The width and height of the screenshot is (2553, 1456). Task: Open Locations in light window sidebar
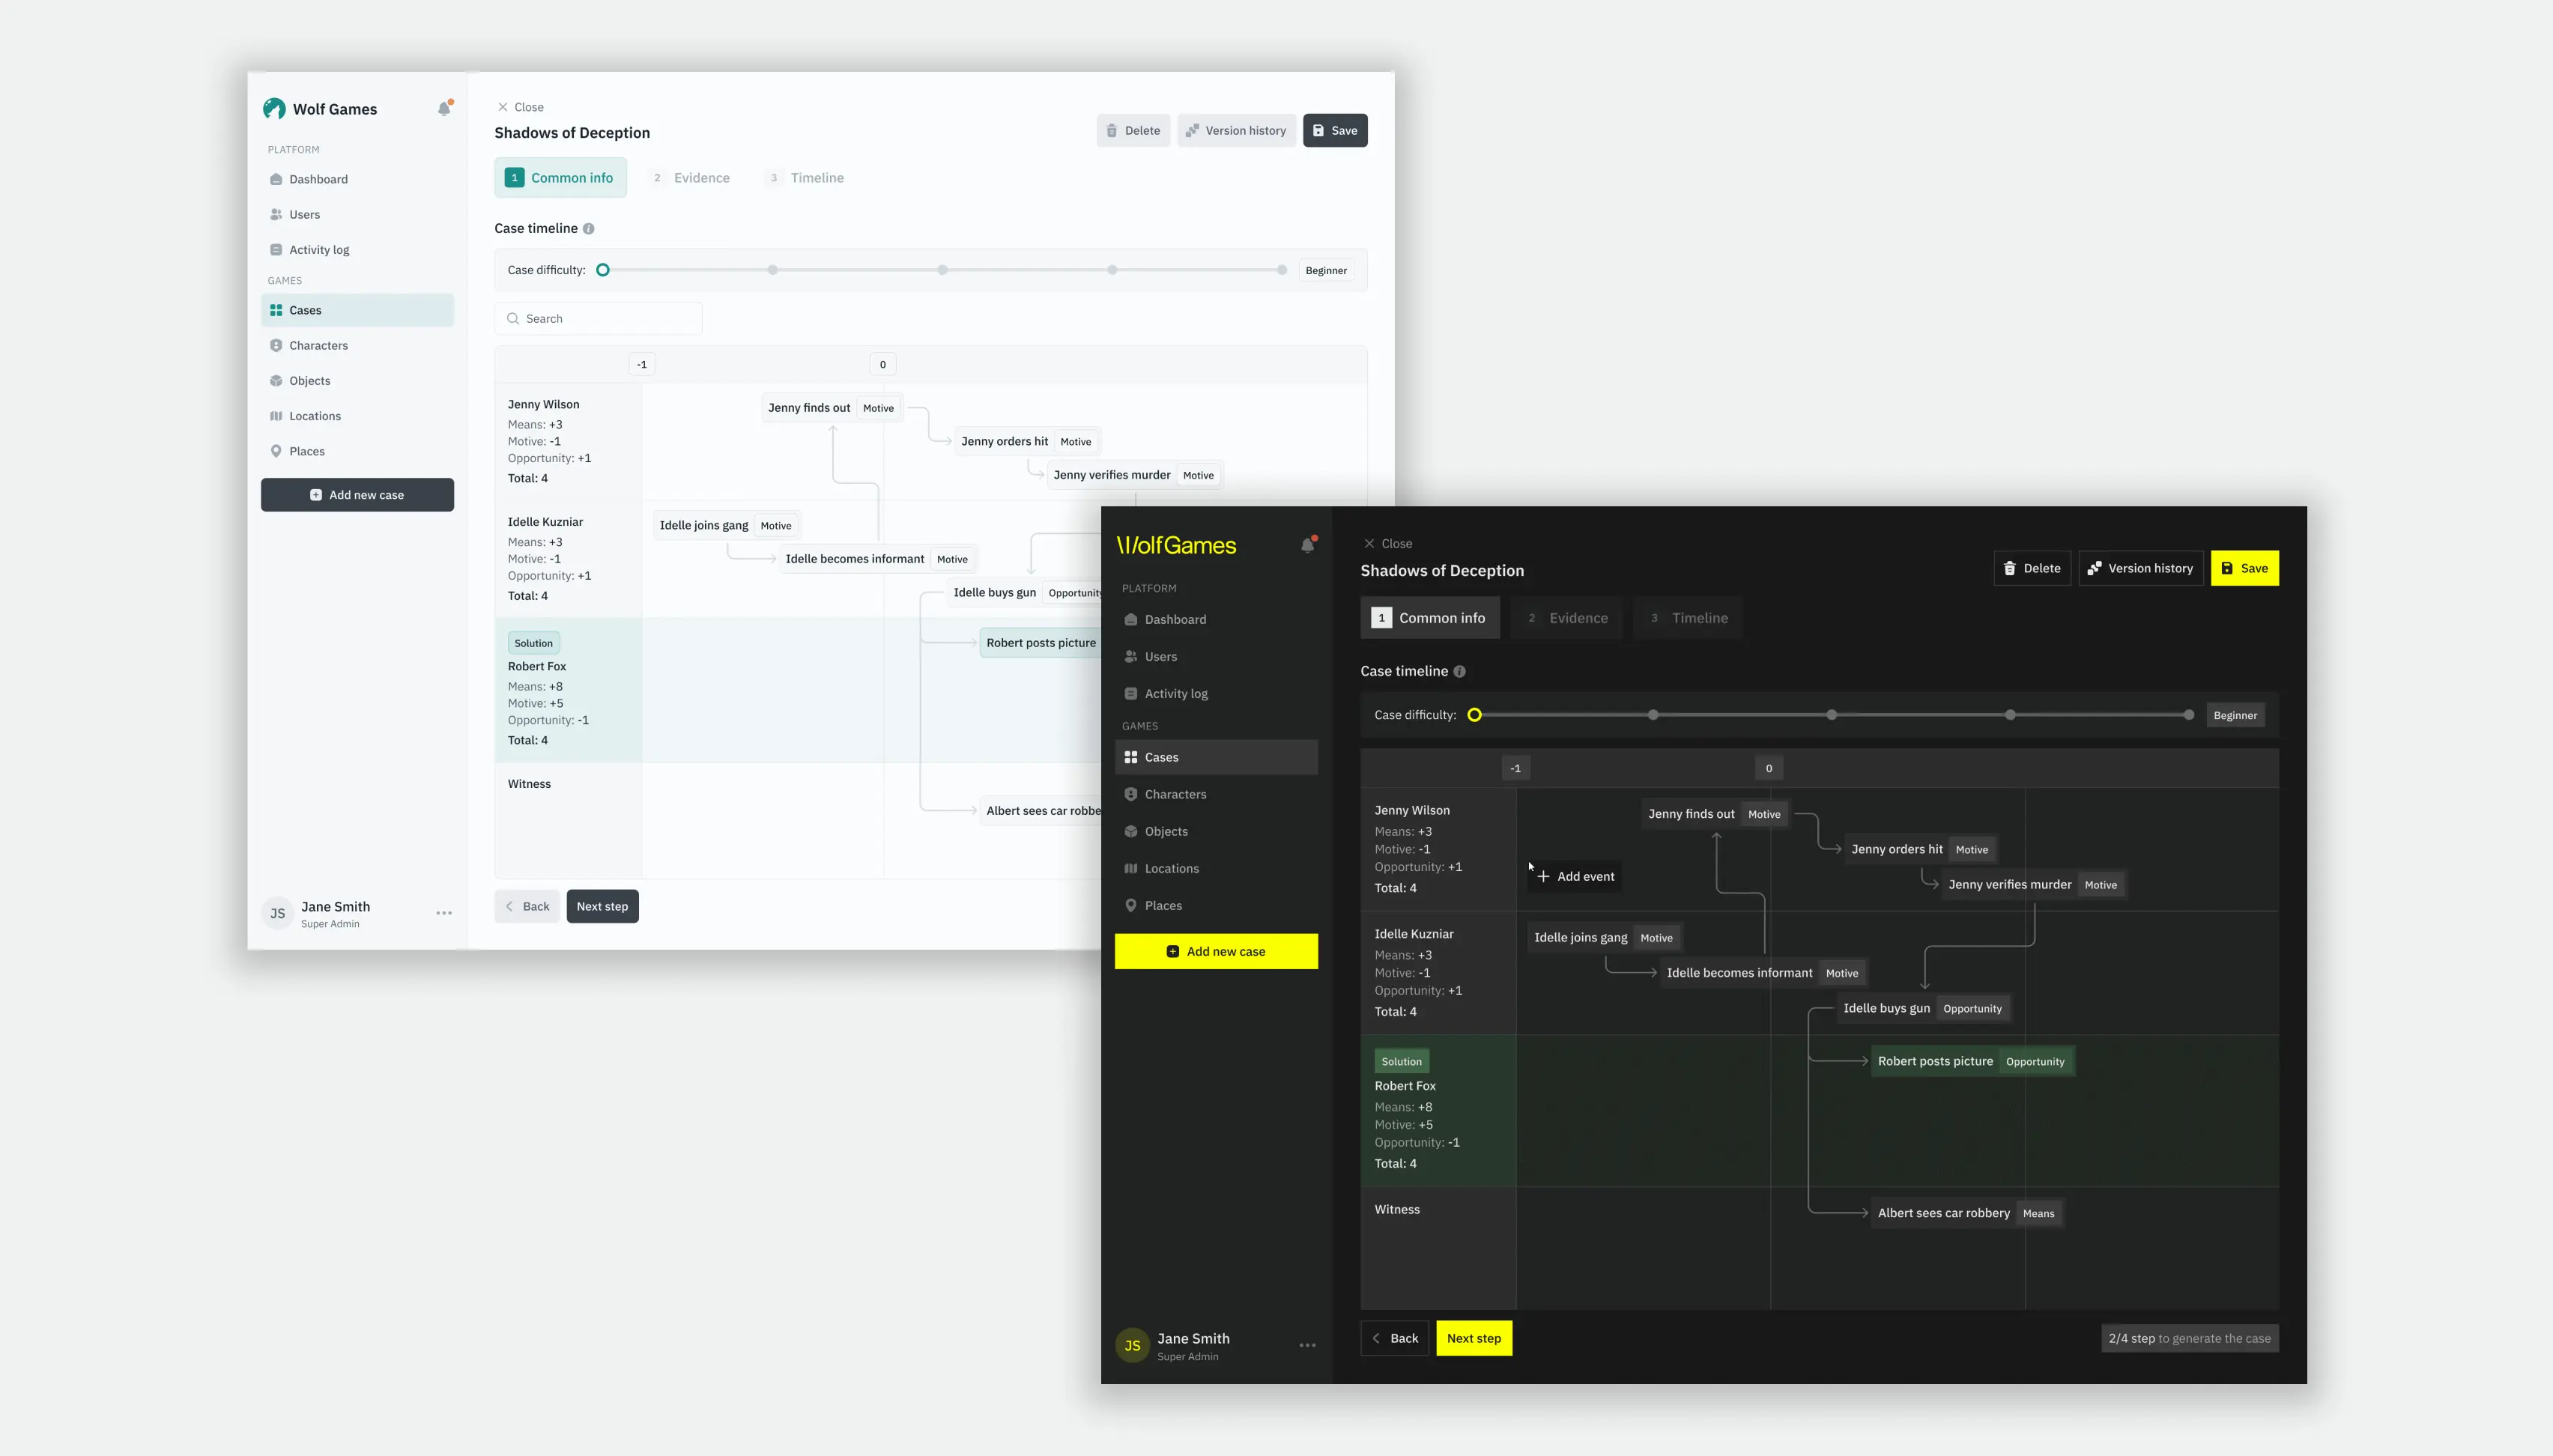pos(357,416)
